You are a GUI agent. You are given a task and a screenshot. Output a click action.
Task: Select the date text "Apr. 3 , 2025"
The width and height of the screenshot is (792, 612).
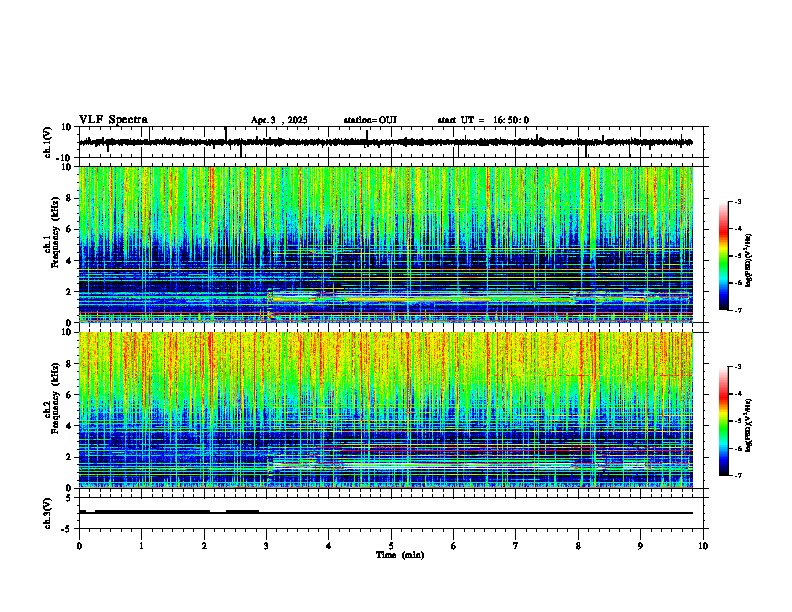pyautogui.click(x=279, y=120)
